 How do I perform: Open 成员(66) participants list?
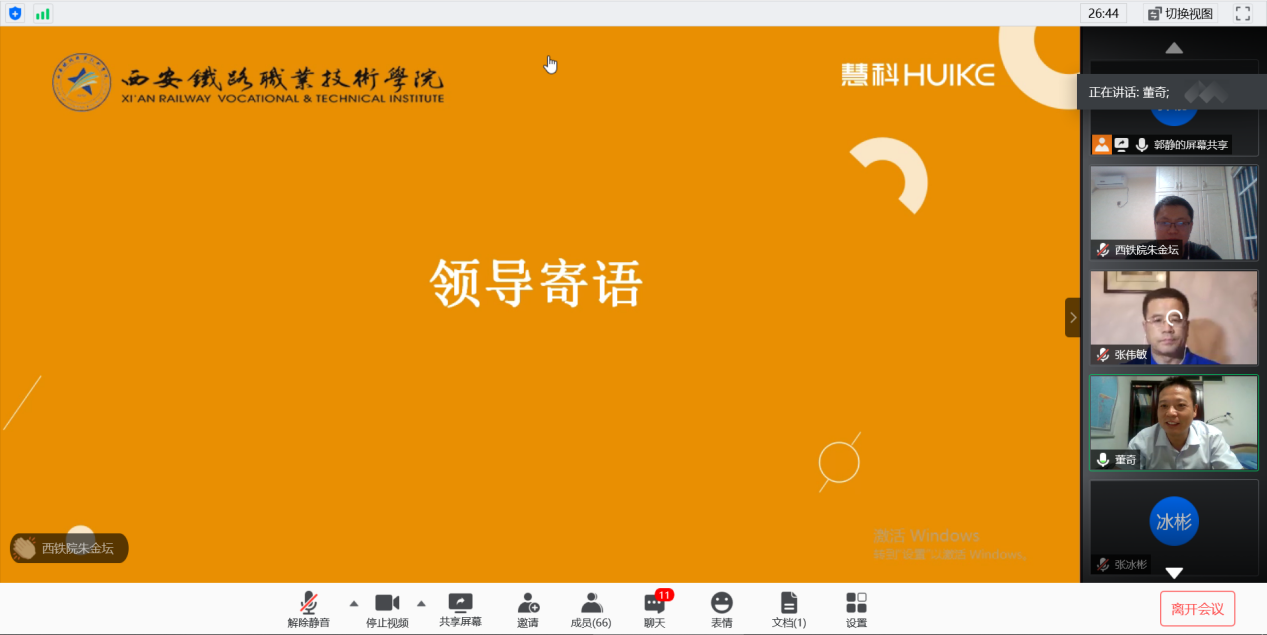coord(591,608)
